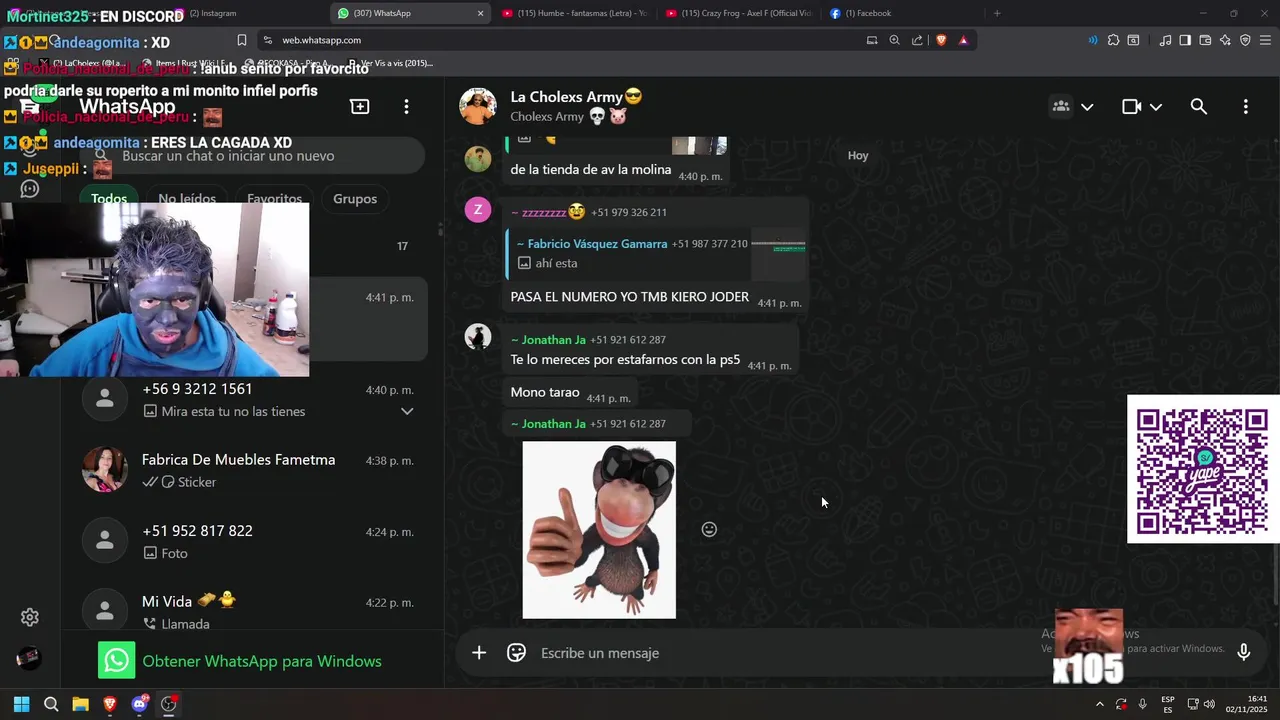Click the install app icon in address bar
This screenshot has height=720, width=1280.
pos(872,40)
